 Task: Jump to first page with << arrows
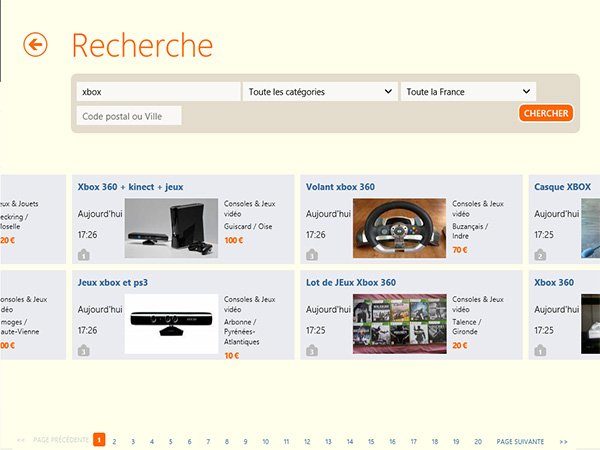(21, 440)
